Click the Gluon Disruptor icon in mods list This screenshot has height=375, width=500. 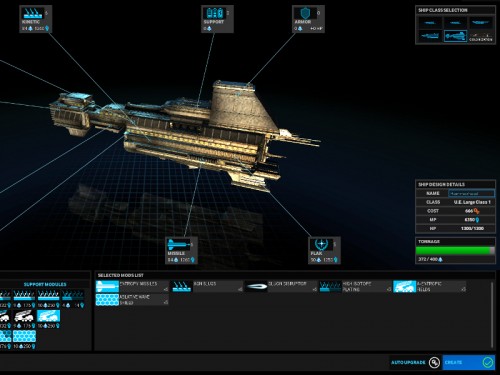pos(256,286)
